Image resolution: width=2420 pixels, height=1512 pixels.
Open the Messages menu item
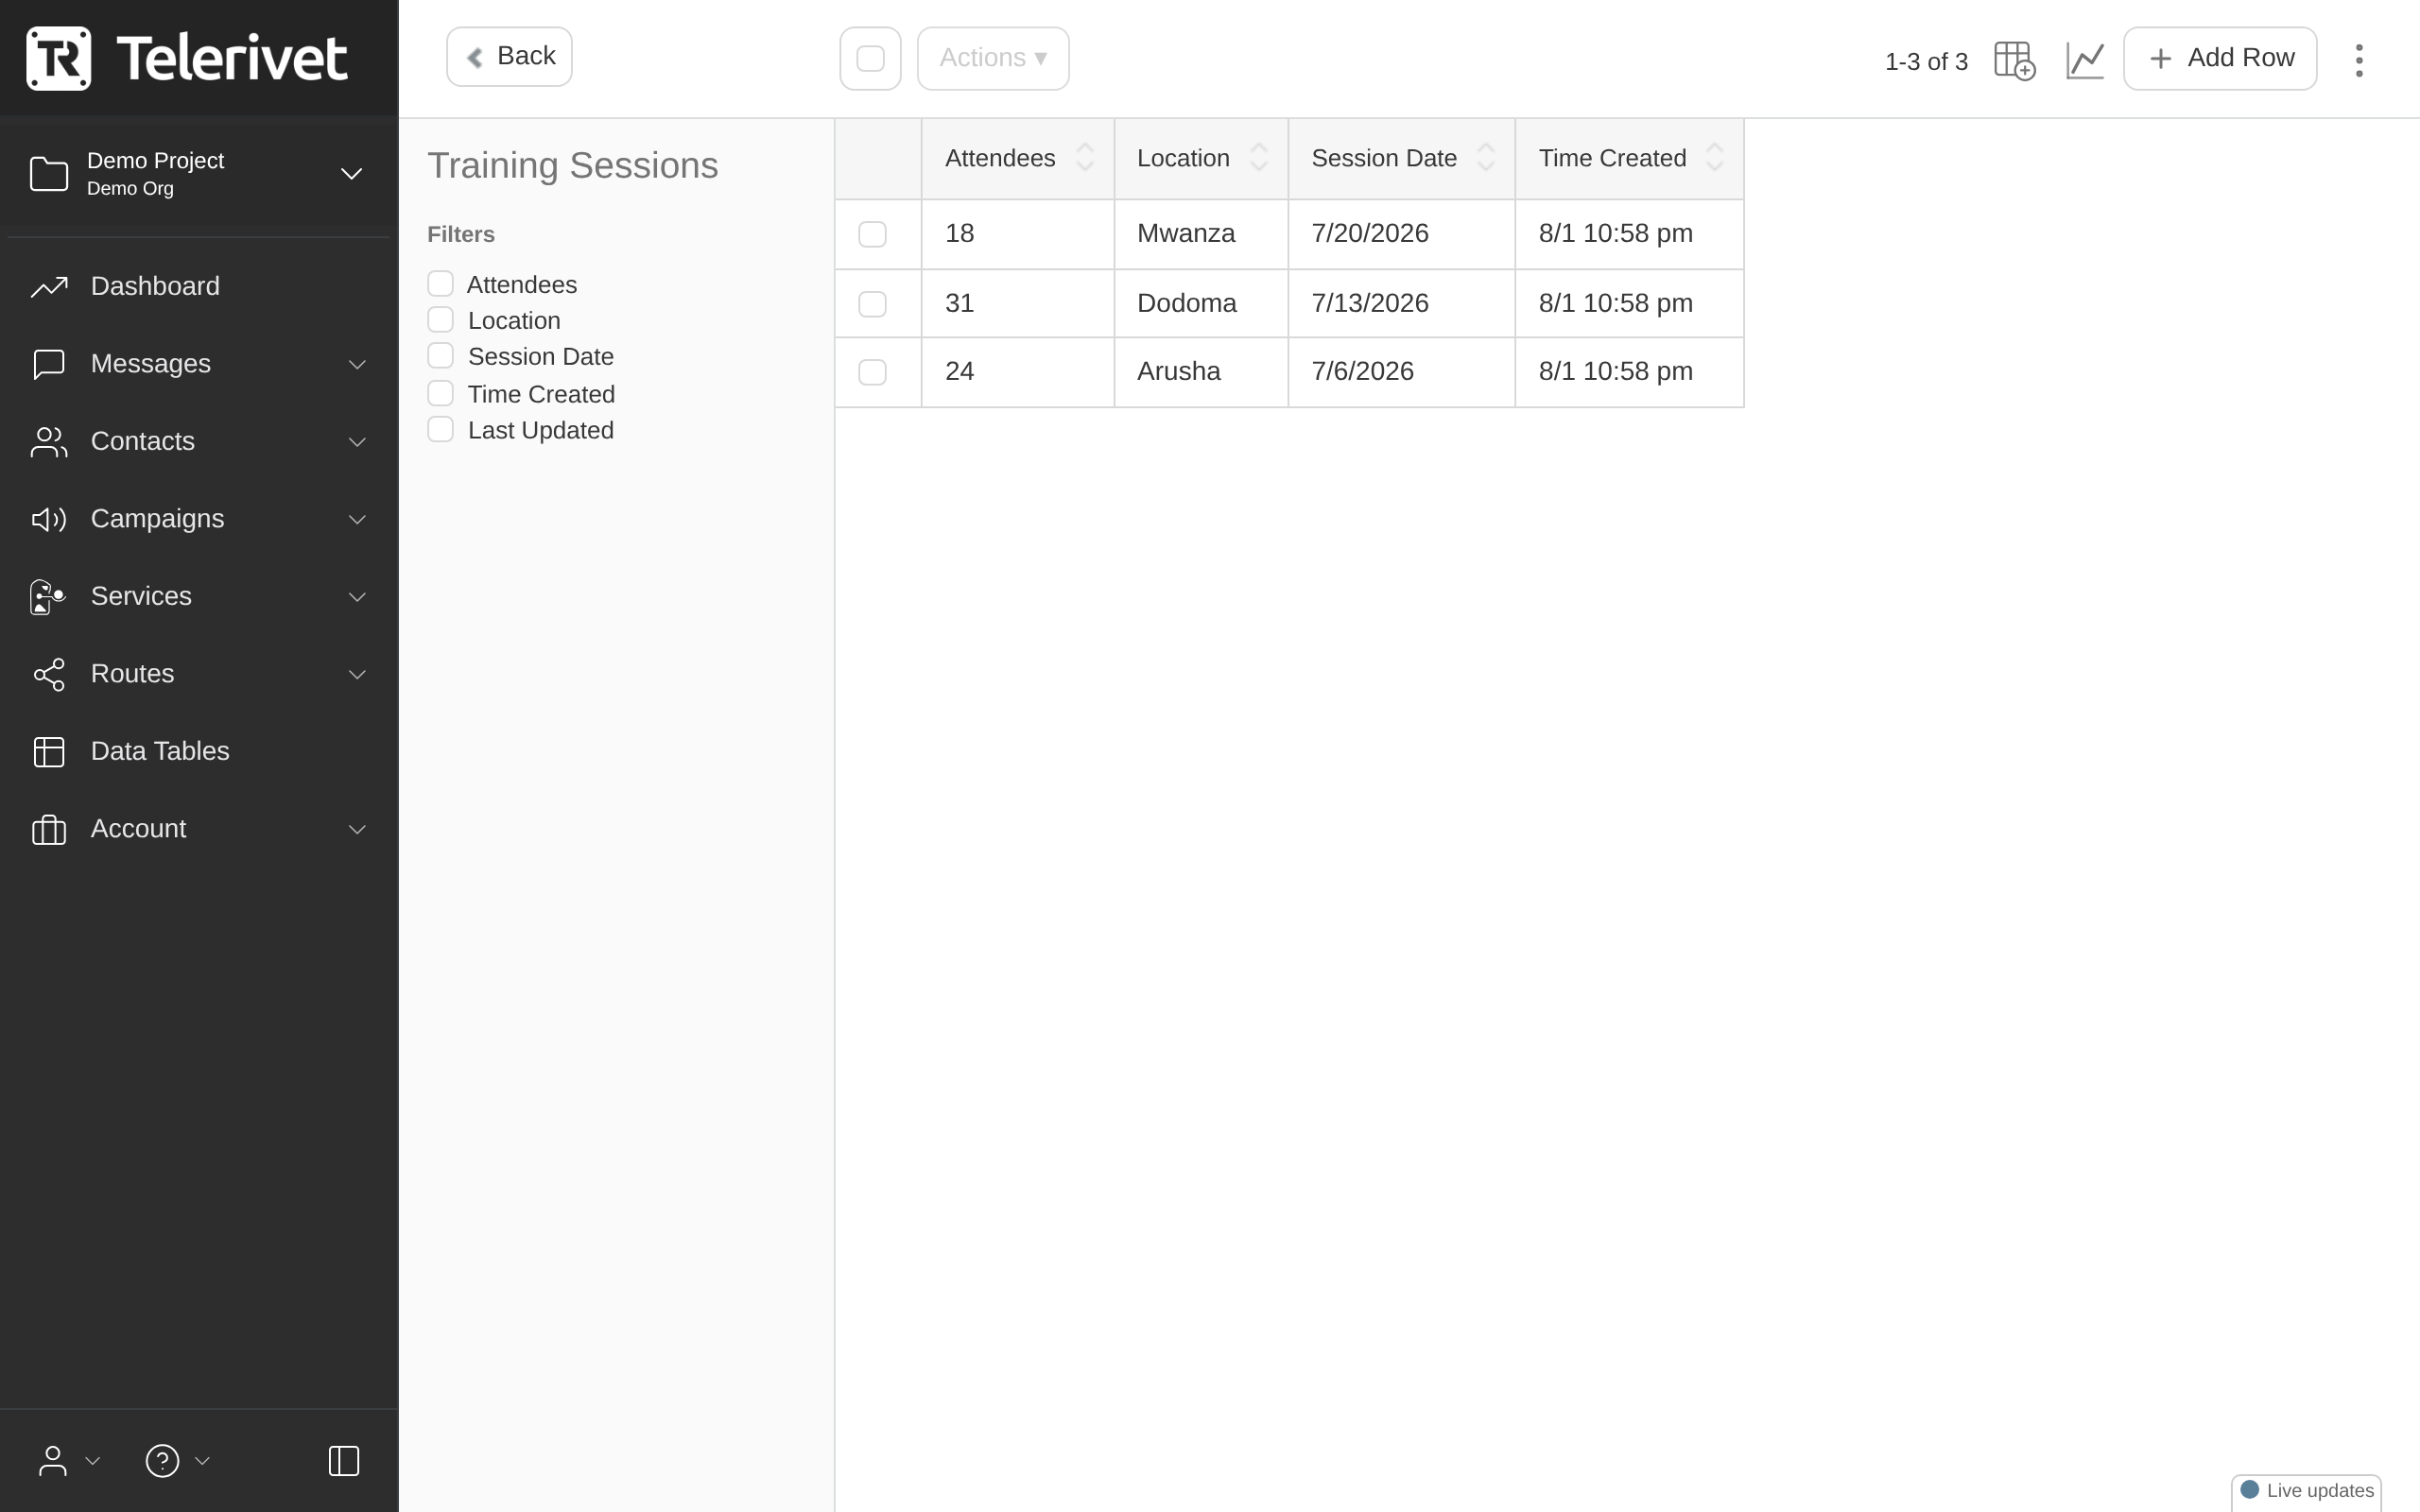pyautogui.click(x=198, y=364)
